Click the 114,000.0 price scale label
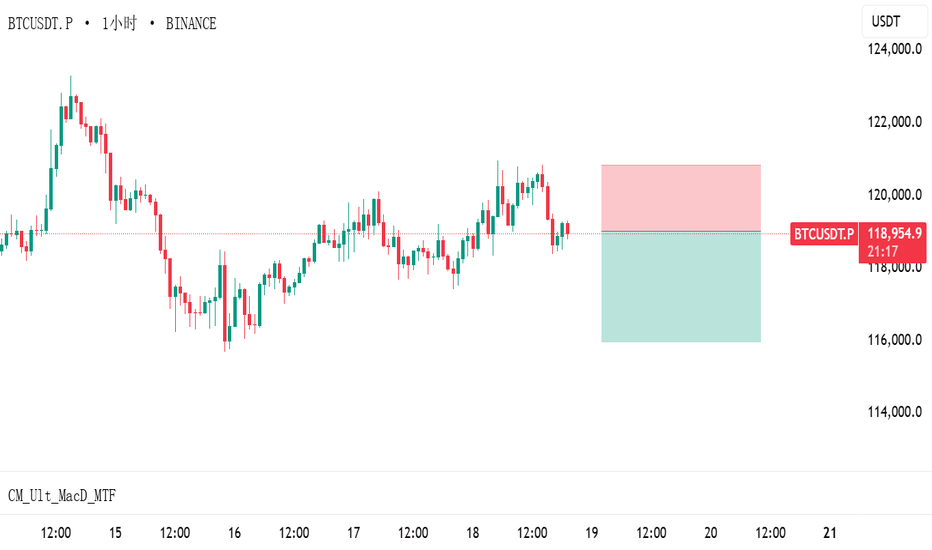 coord(895,411)
